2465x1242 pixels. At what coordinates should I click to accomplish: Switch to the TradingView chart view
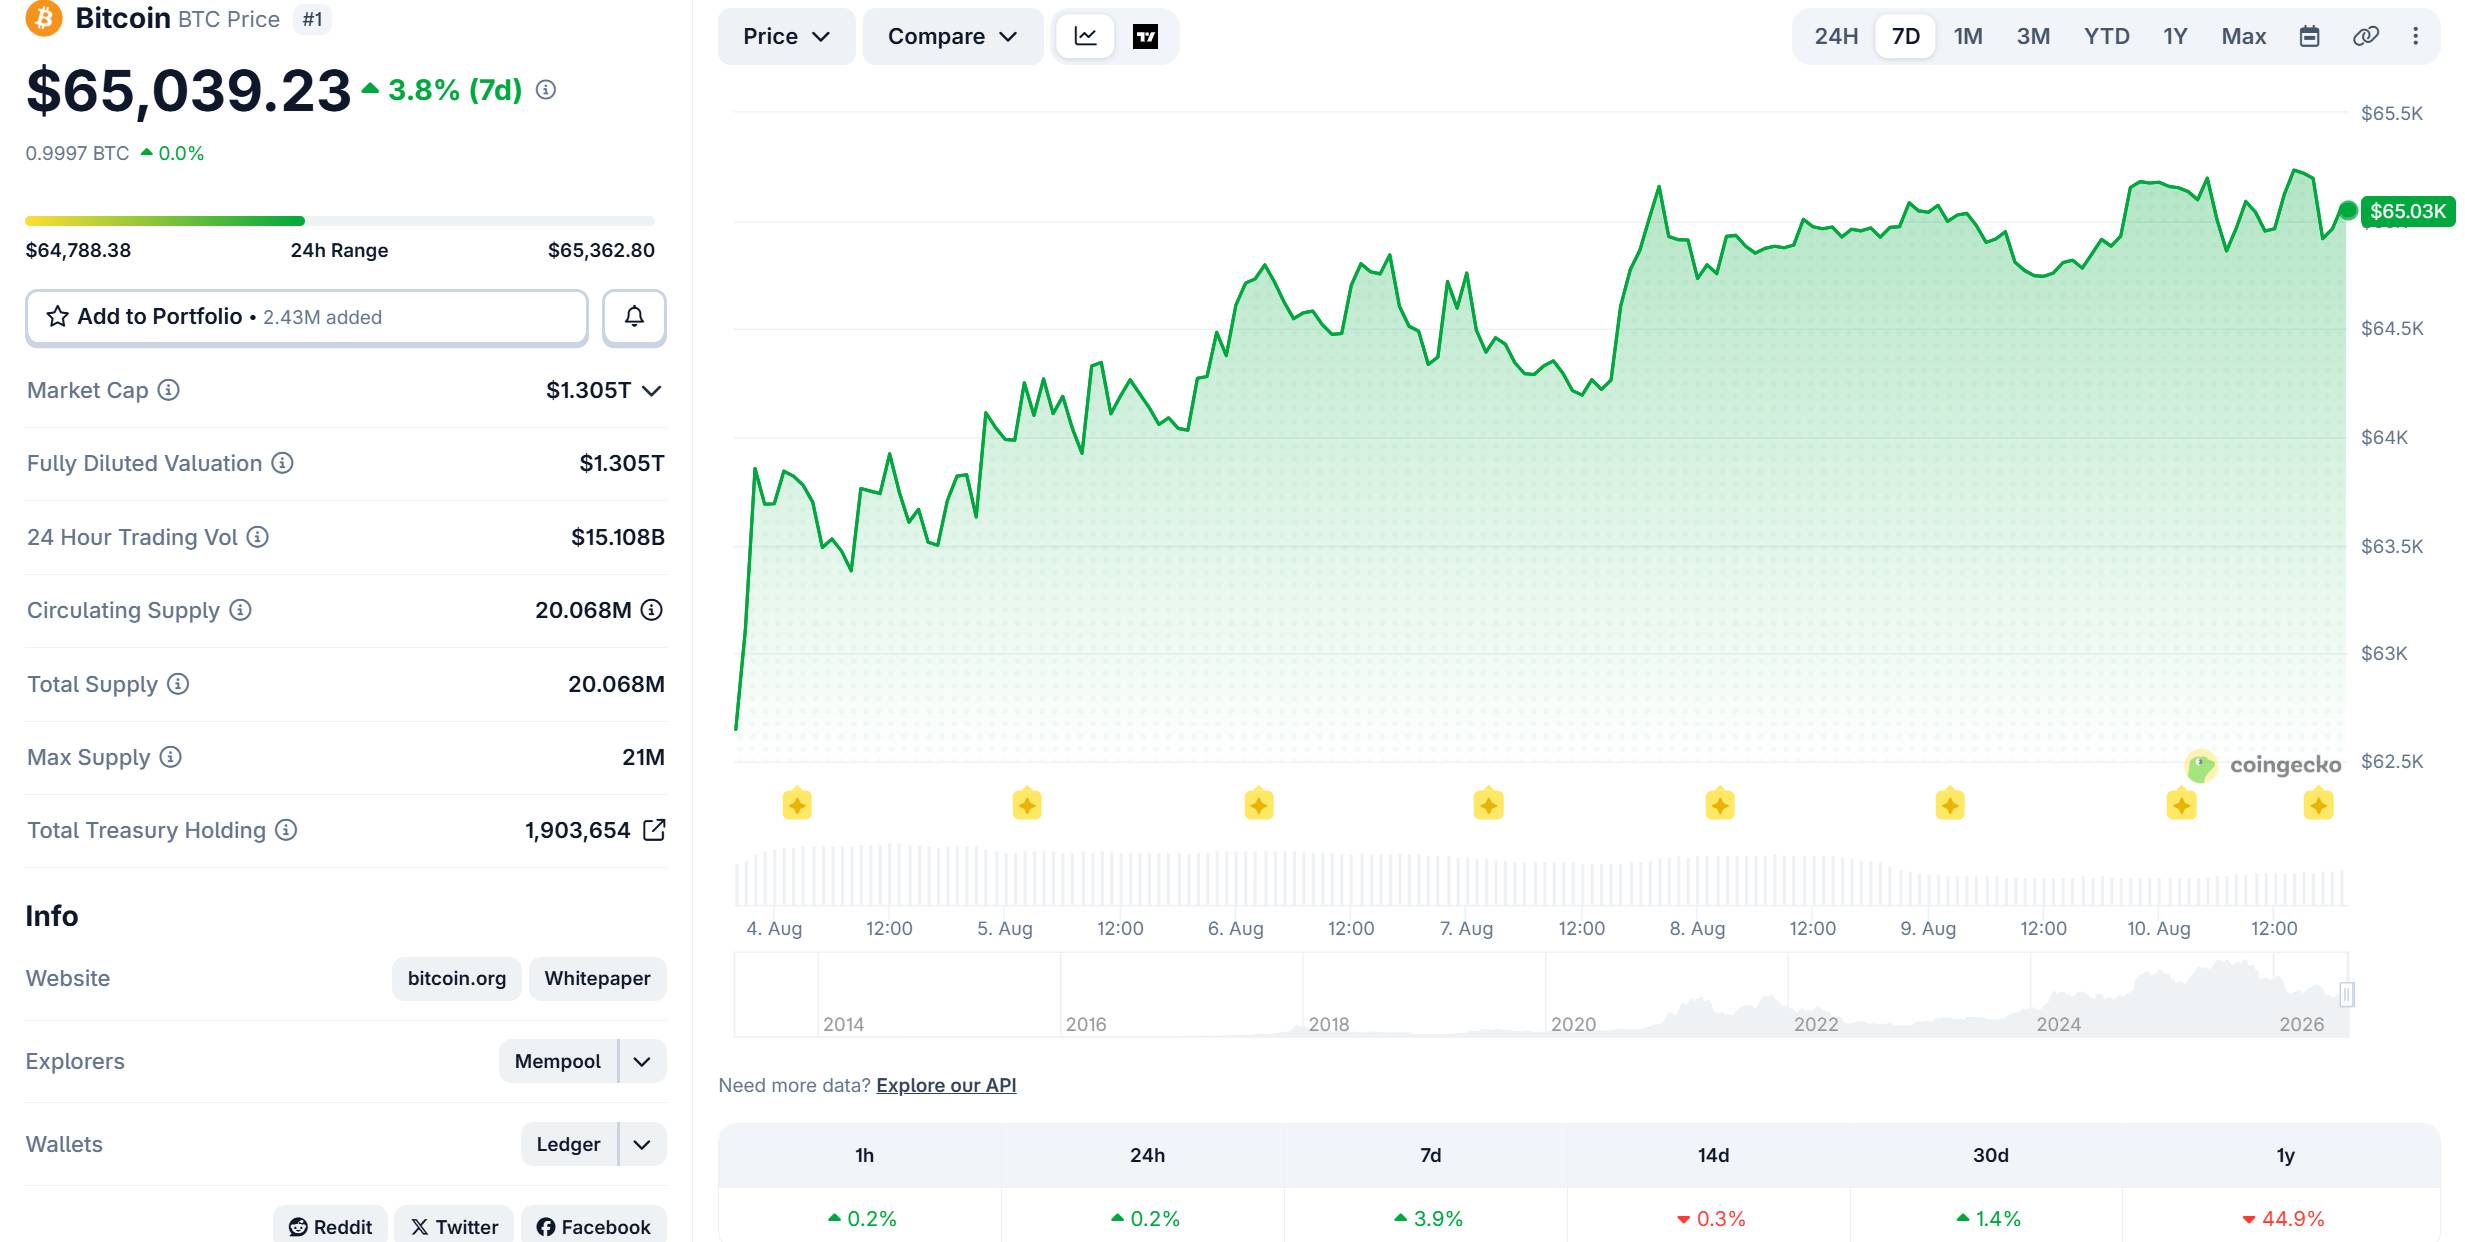click(x=1145, y=37)
